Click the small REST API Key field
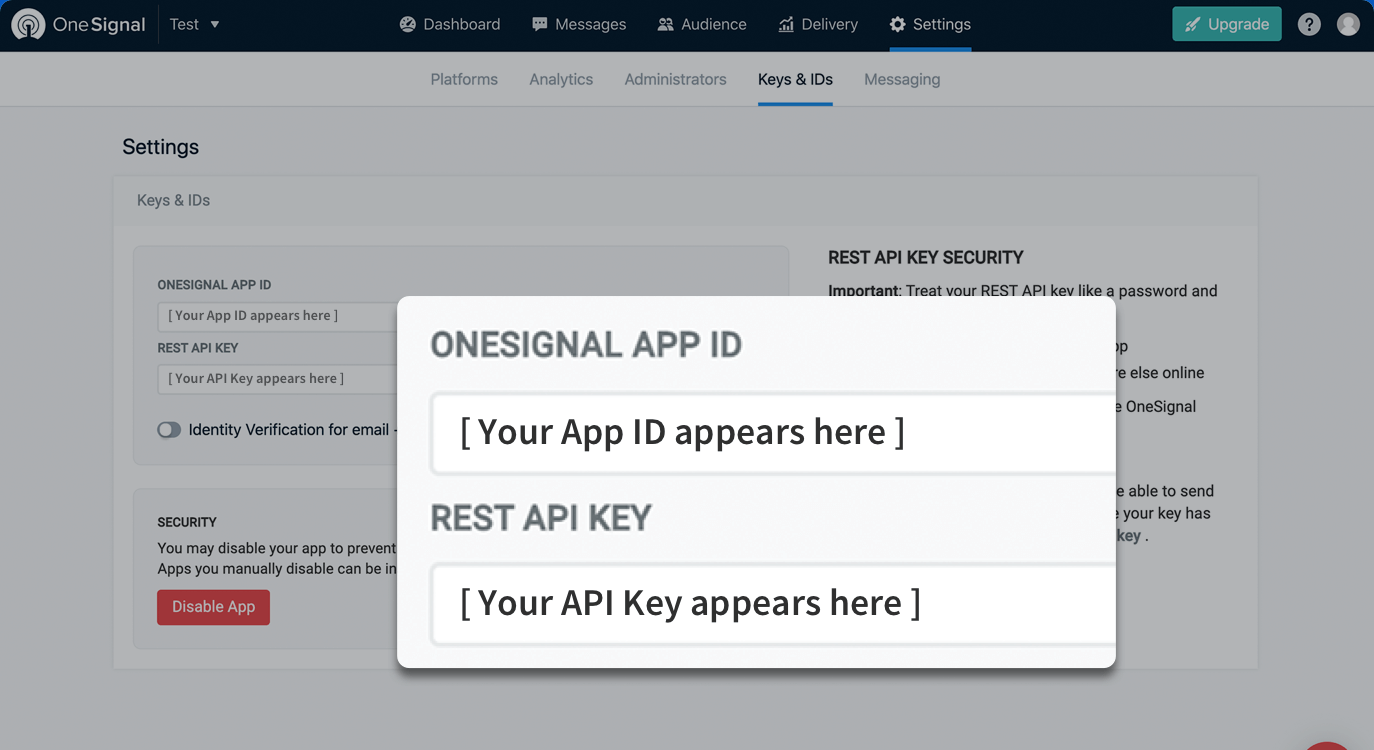This screenshot has width=1374, height=750. click(277, 379)
